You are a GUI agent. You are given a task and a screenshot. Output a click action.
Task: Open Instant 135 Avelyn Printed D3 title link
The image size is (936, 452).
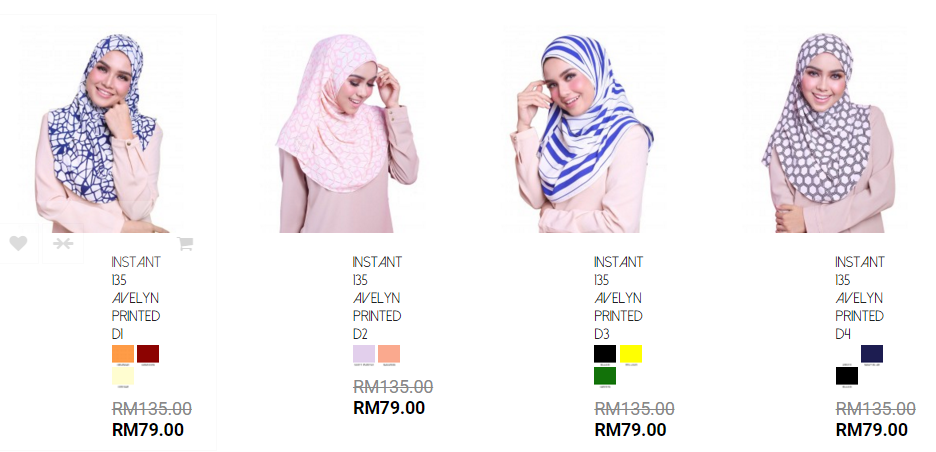pyautogui.click(x=618, y=298)
